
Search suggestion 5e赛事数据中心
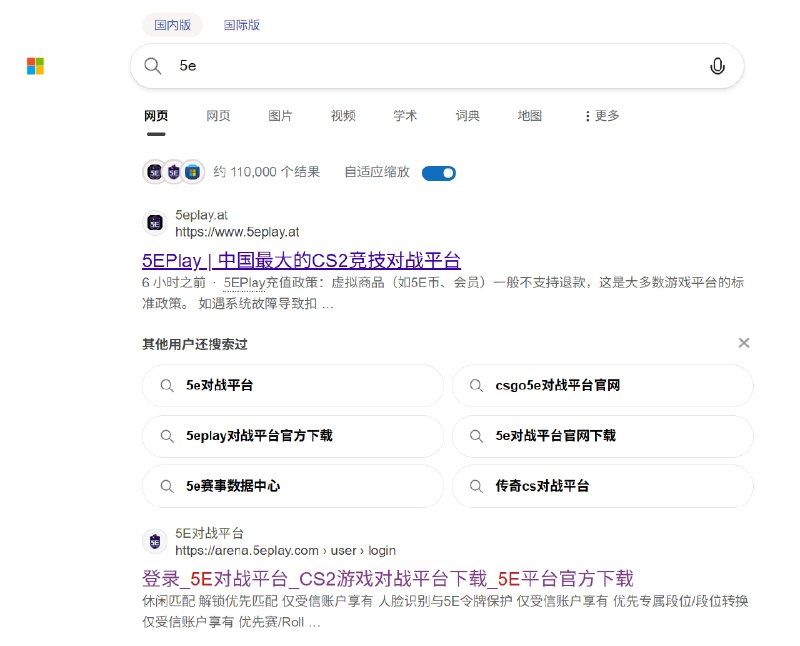coord(293,486)
